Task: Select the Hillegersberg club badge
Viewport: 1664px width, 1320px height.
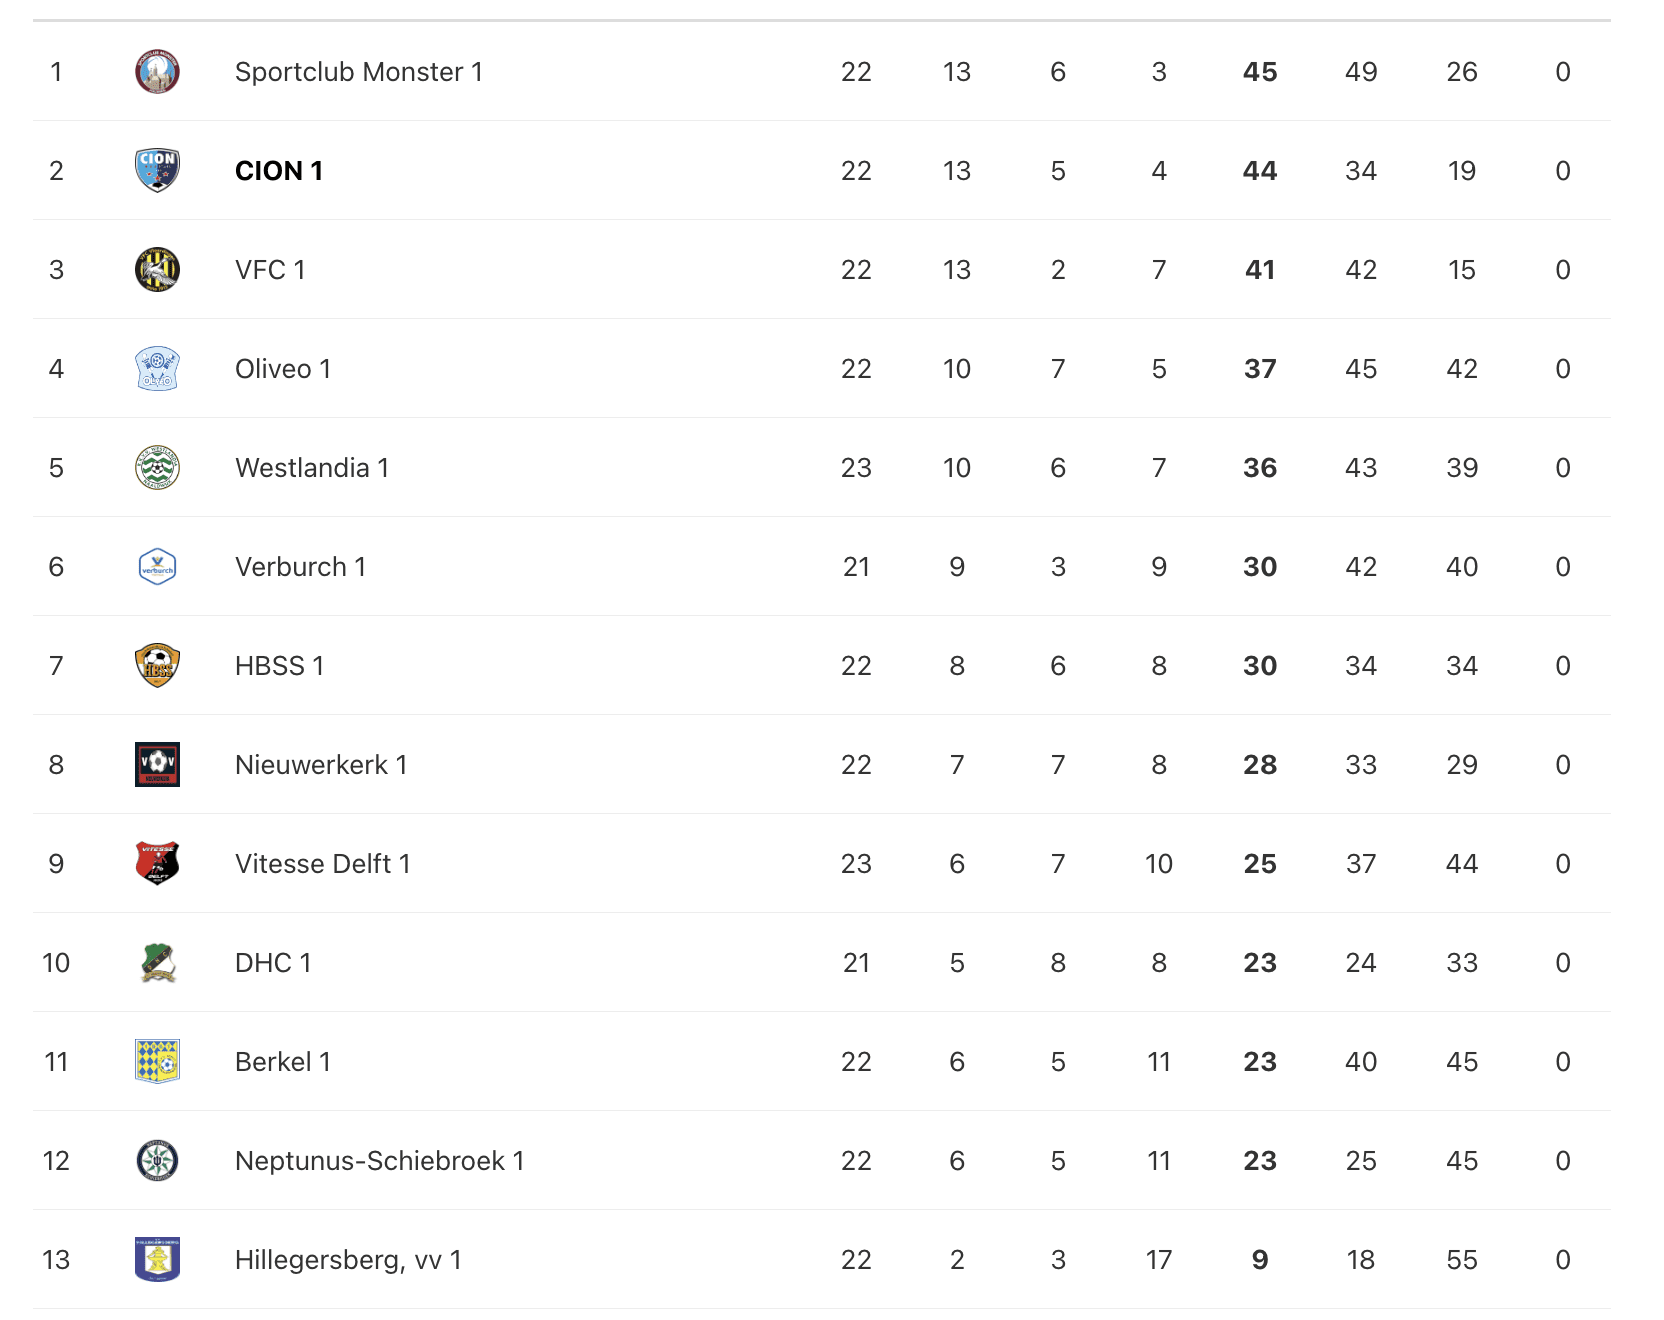Action: pos(157,1260)
